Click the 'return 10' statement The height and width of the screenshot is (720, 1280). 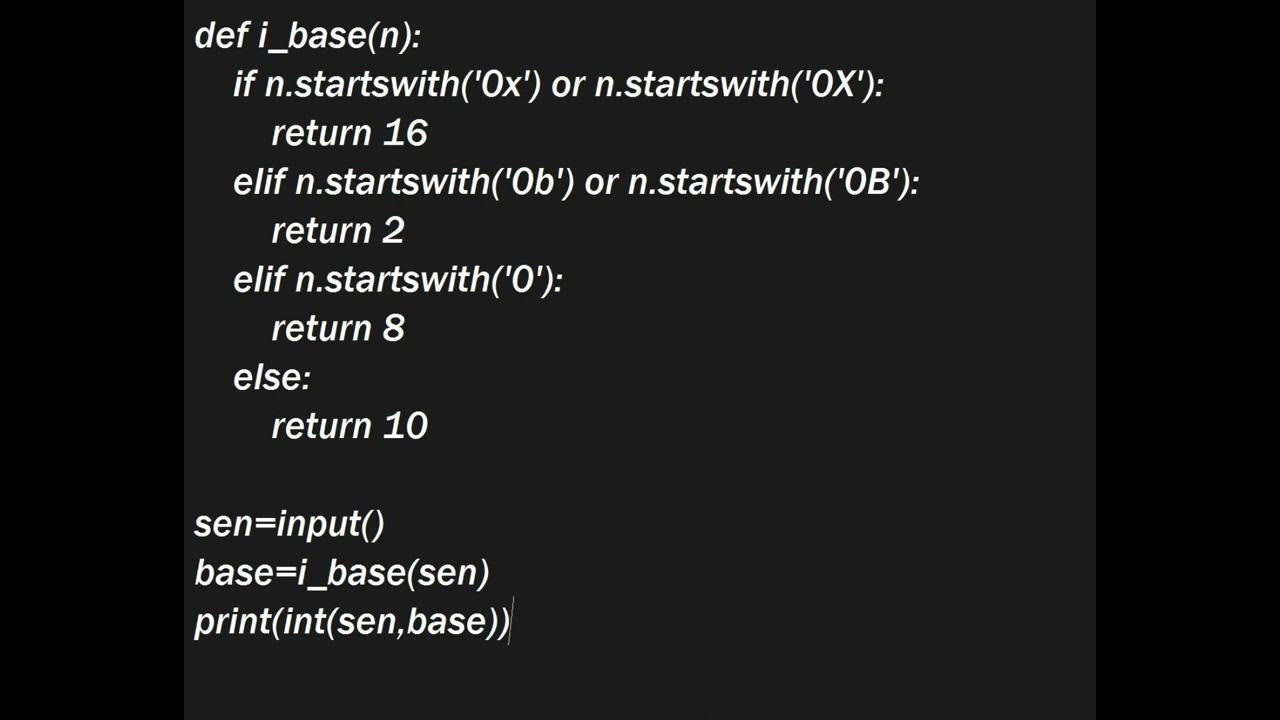[349, 427]
